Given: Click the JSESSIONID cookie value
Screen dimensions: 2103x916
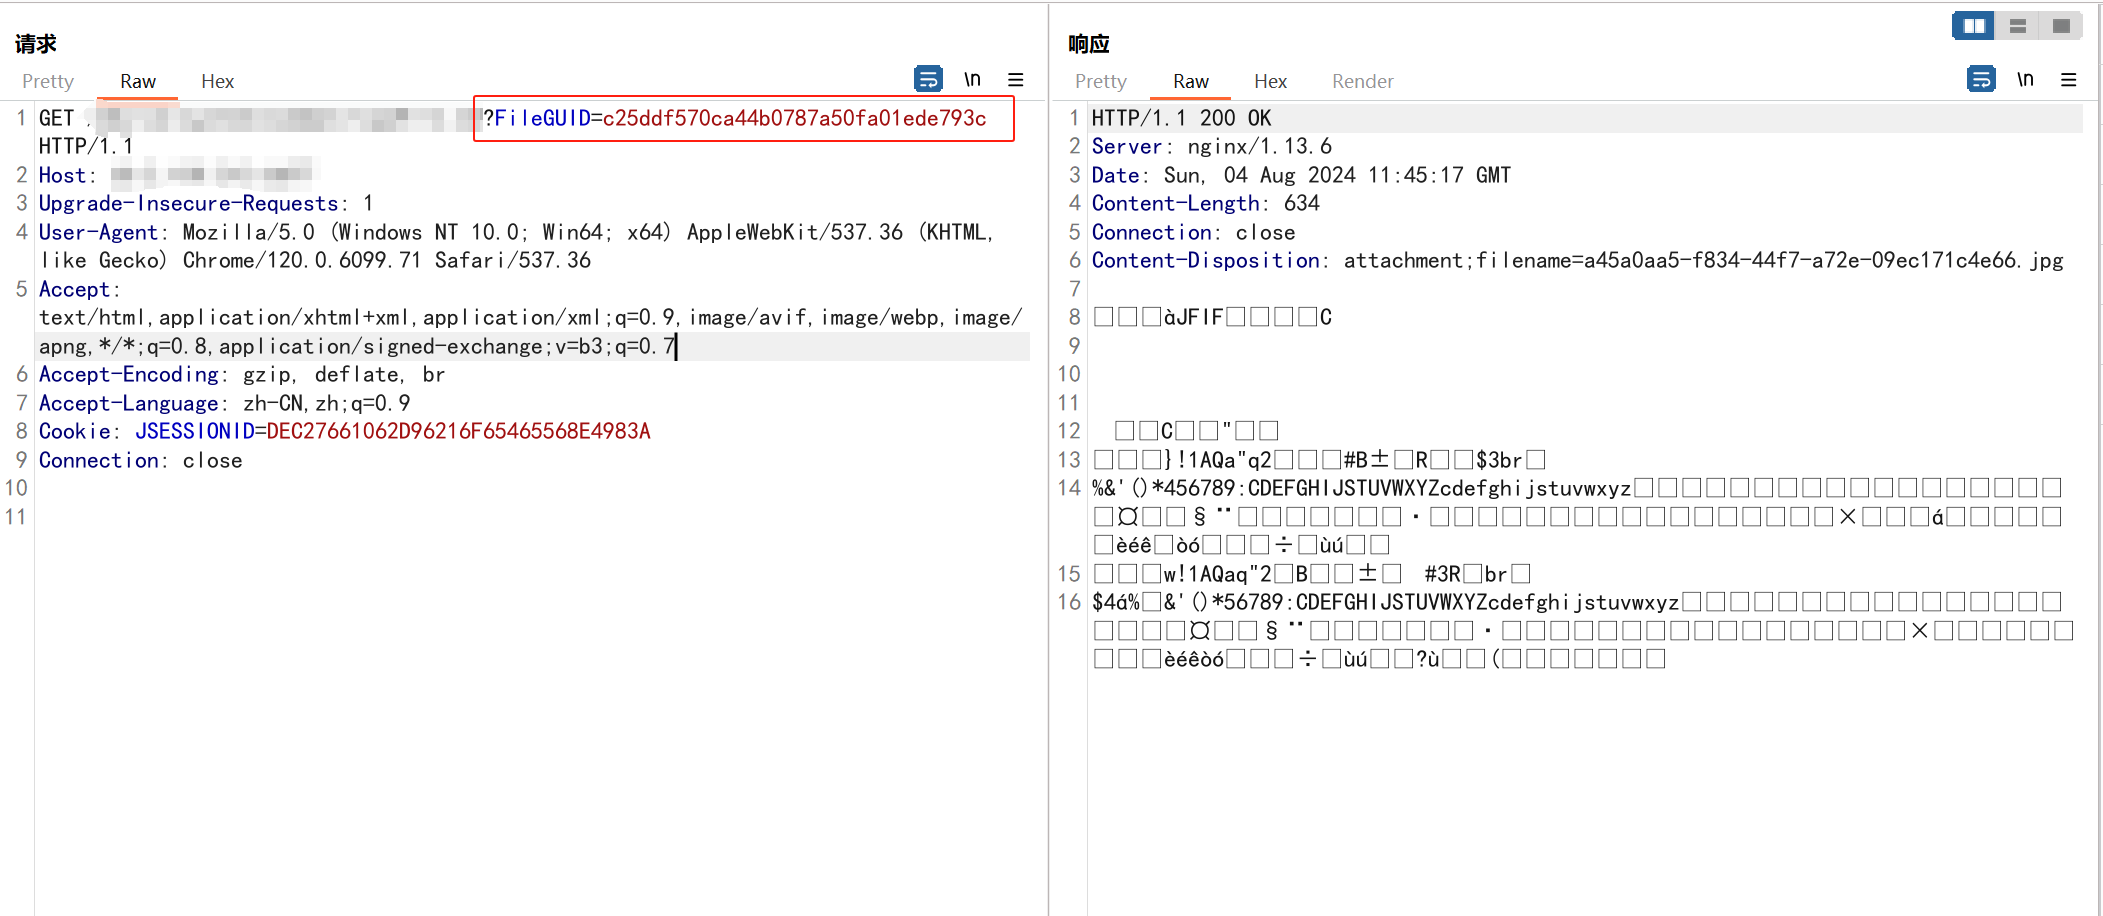Looking at the screenshot, I should click(x=458, y=431).
